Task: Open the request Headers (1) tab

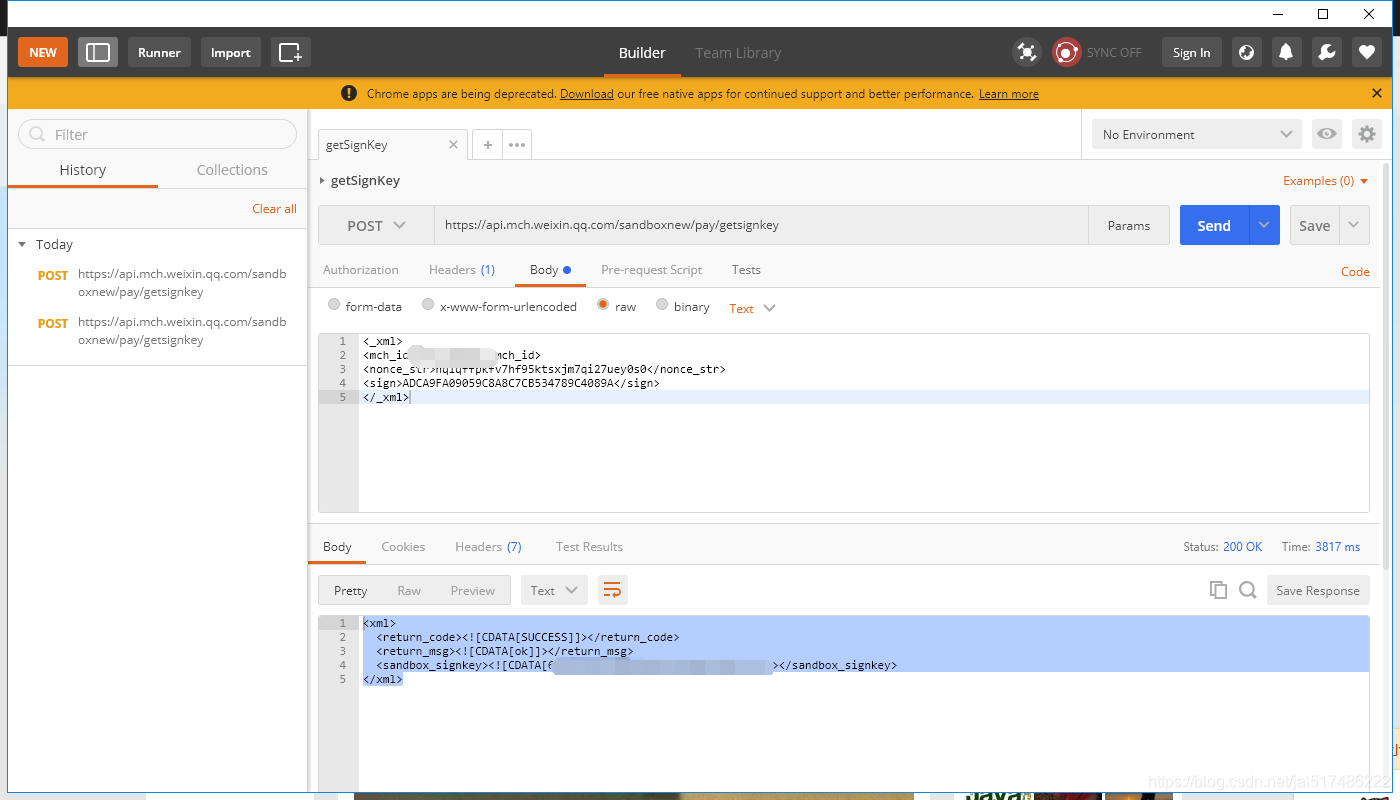Action: 462,270
